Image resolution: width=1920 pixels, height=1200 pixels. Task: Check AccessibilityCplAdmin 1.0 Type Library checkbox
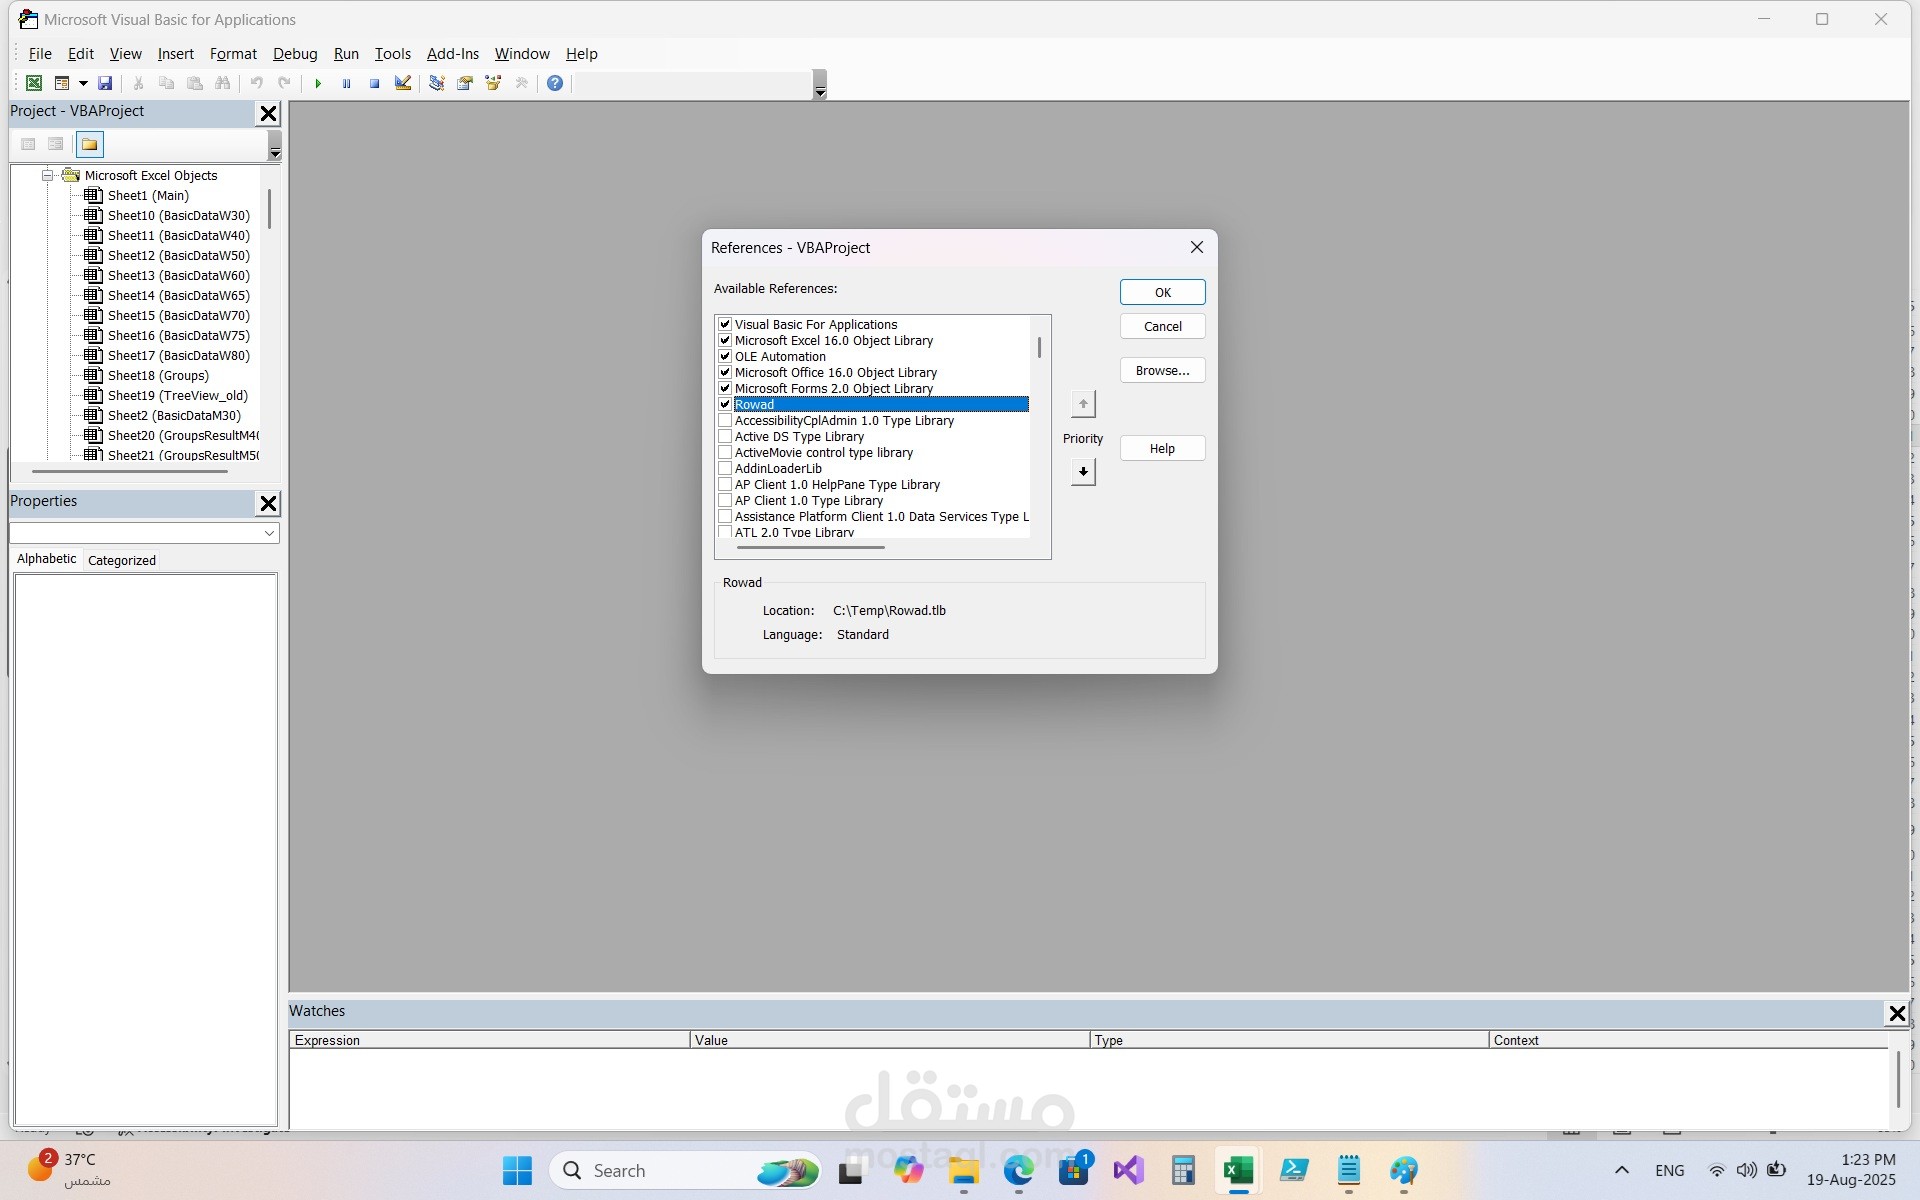(x=725, y=420)
